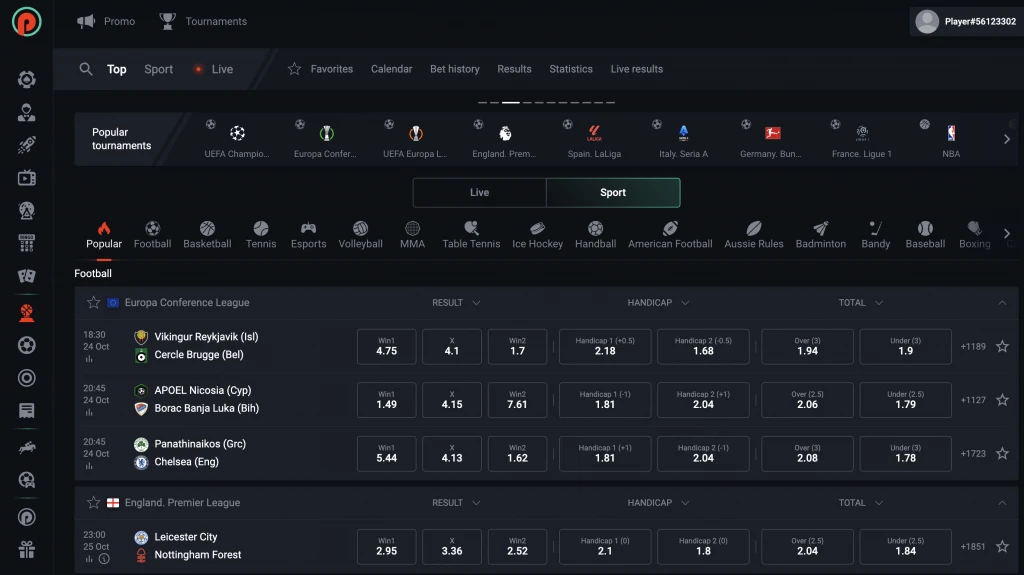1024x575 pixels.
Task: Pick the NBA tournament logo
Action: tap(950, 133)
